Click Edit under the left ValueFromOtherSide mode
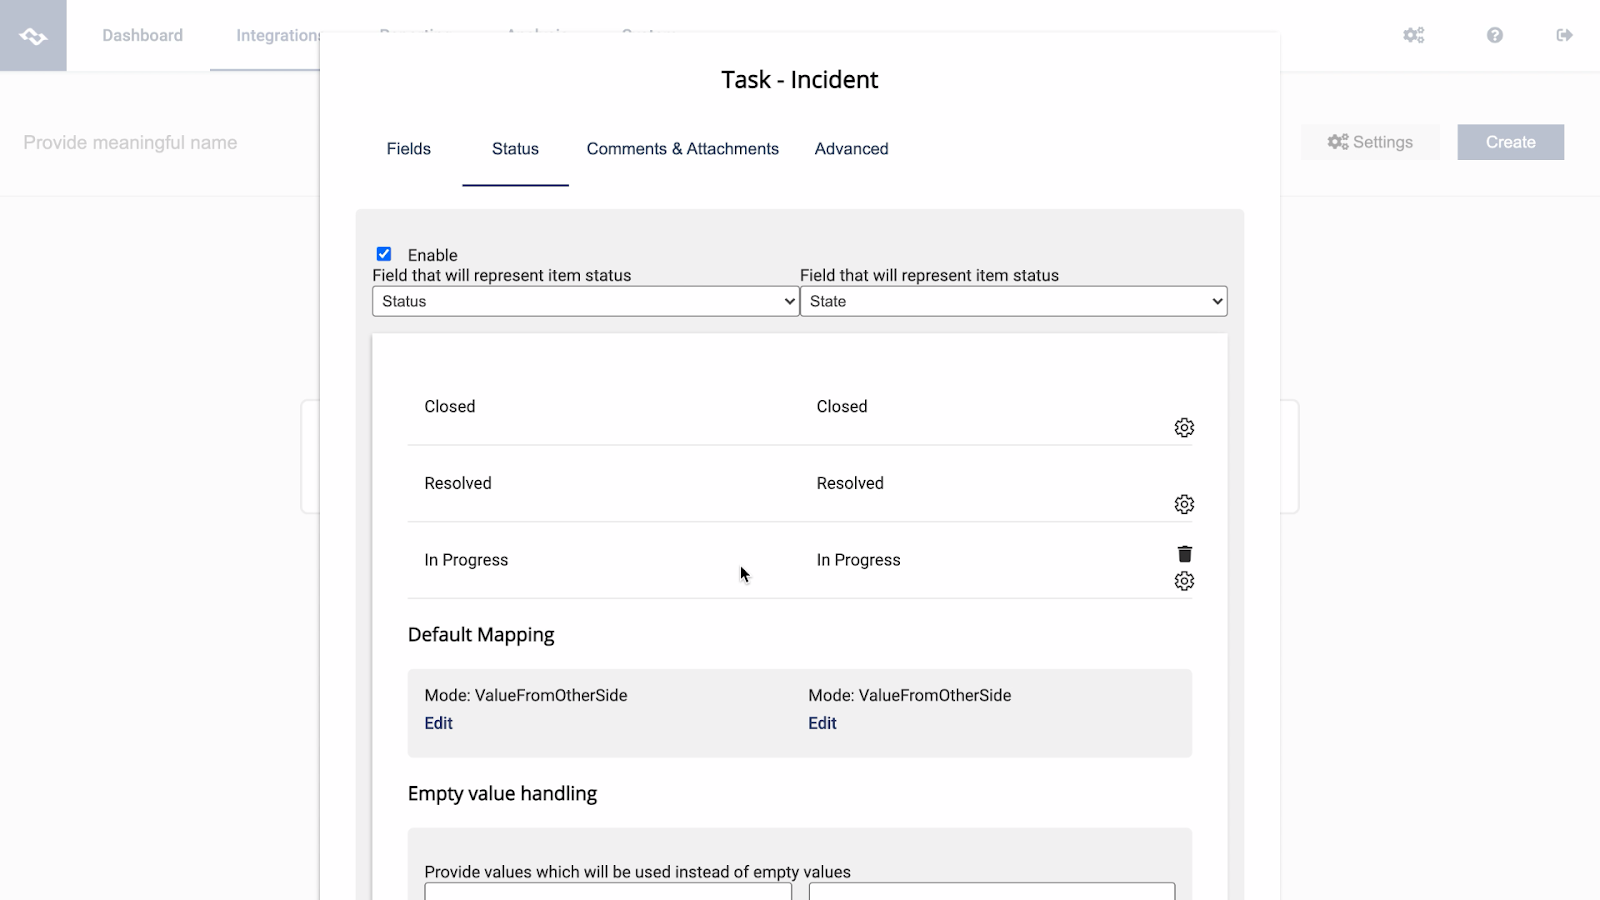 438,722
